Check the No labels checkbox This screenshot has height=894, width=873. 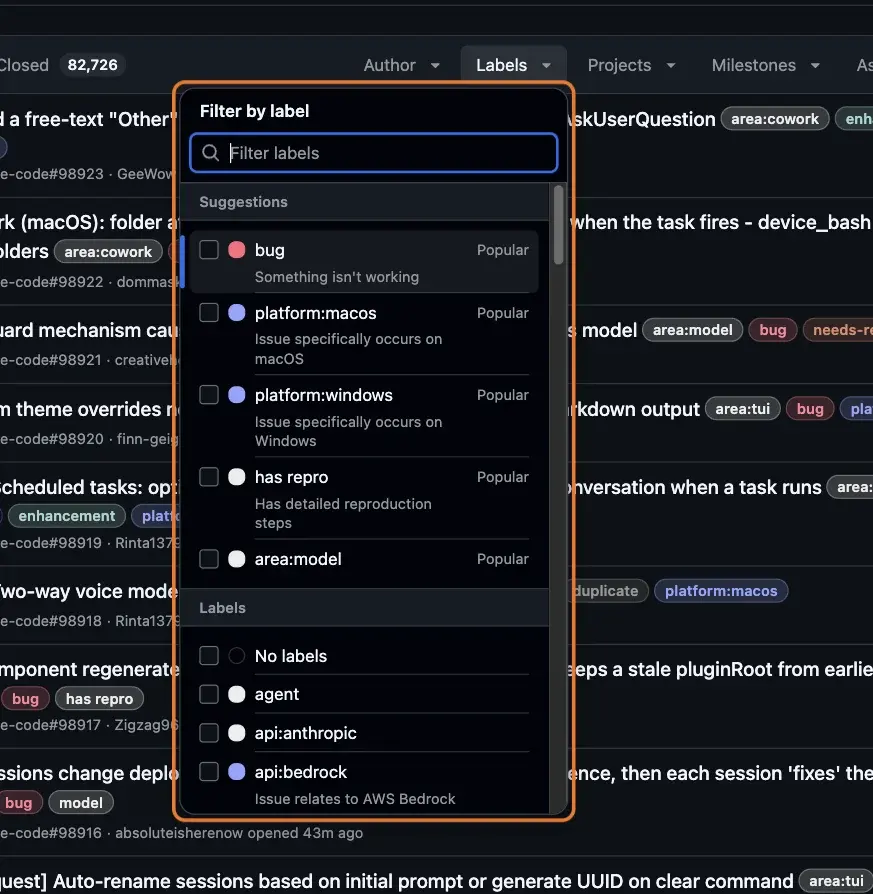209,656
